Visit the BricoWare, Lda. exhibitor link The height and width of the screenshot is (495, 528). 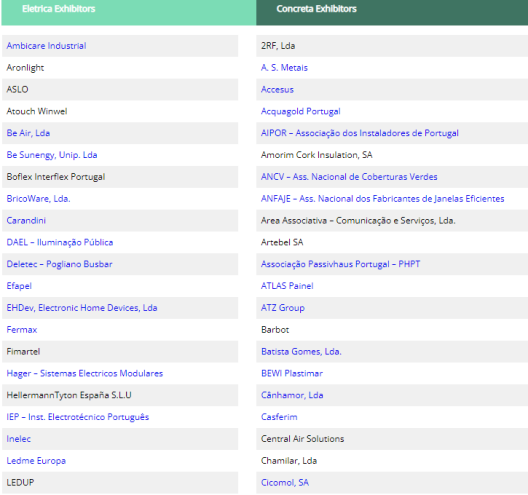(38, 199)
